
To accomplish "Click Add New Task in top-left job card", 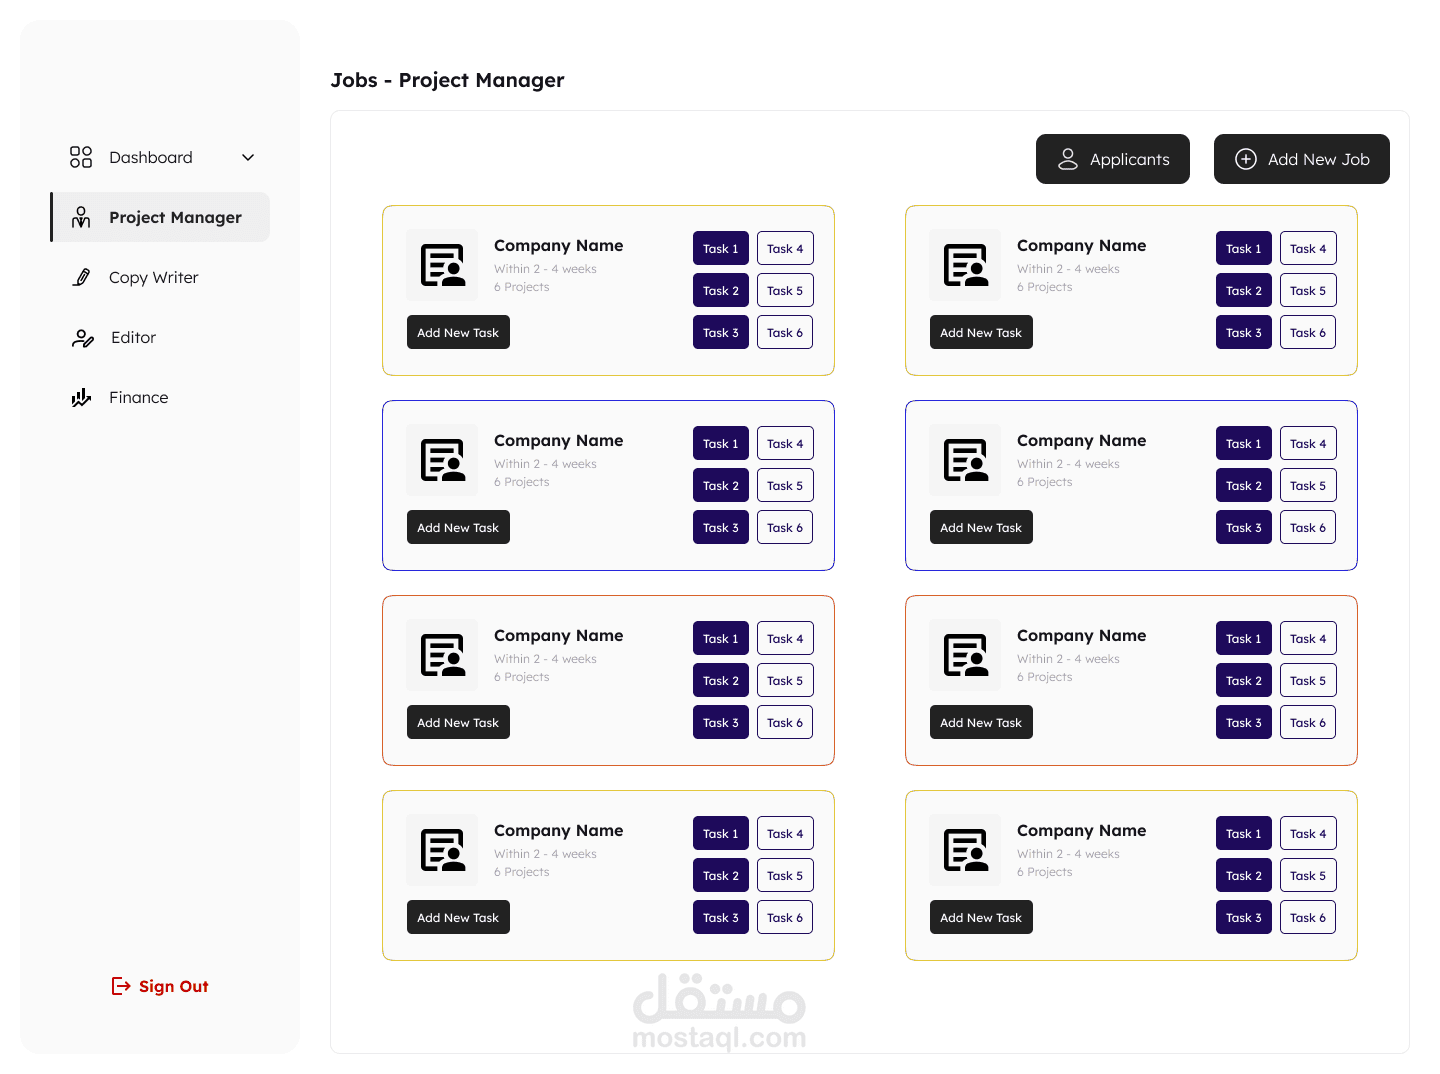I will coord(458,332).
